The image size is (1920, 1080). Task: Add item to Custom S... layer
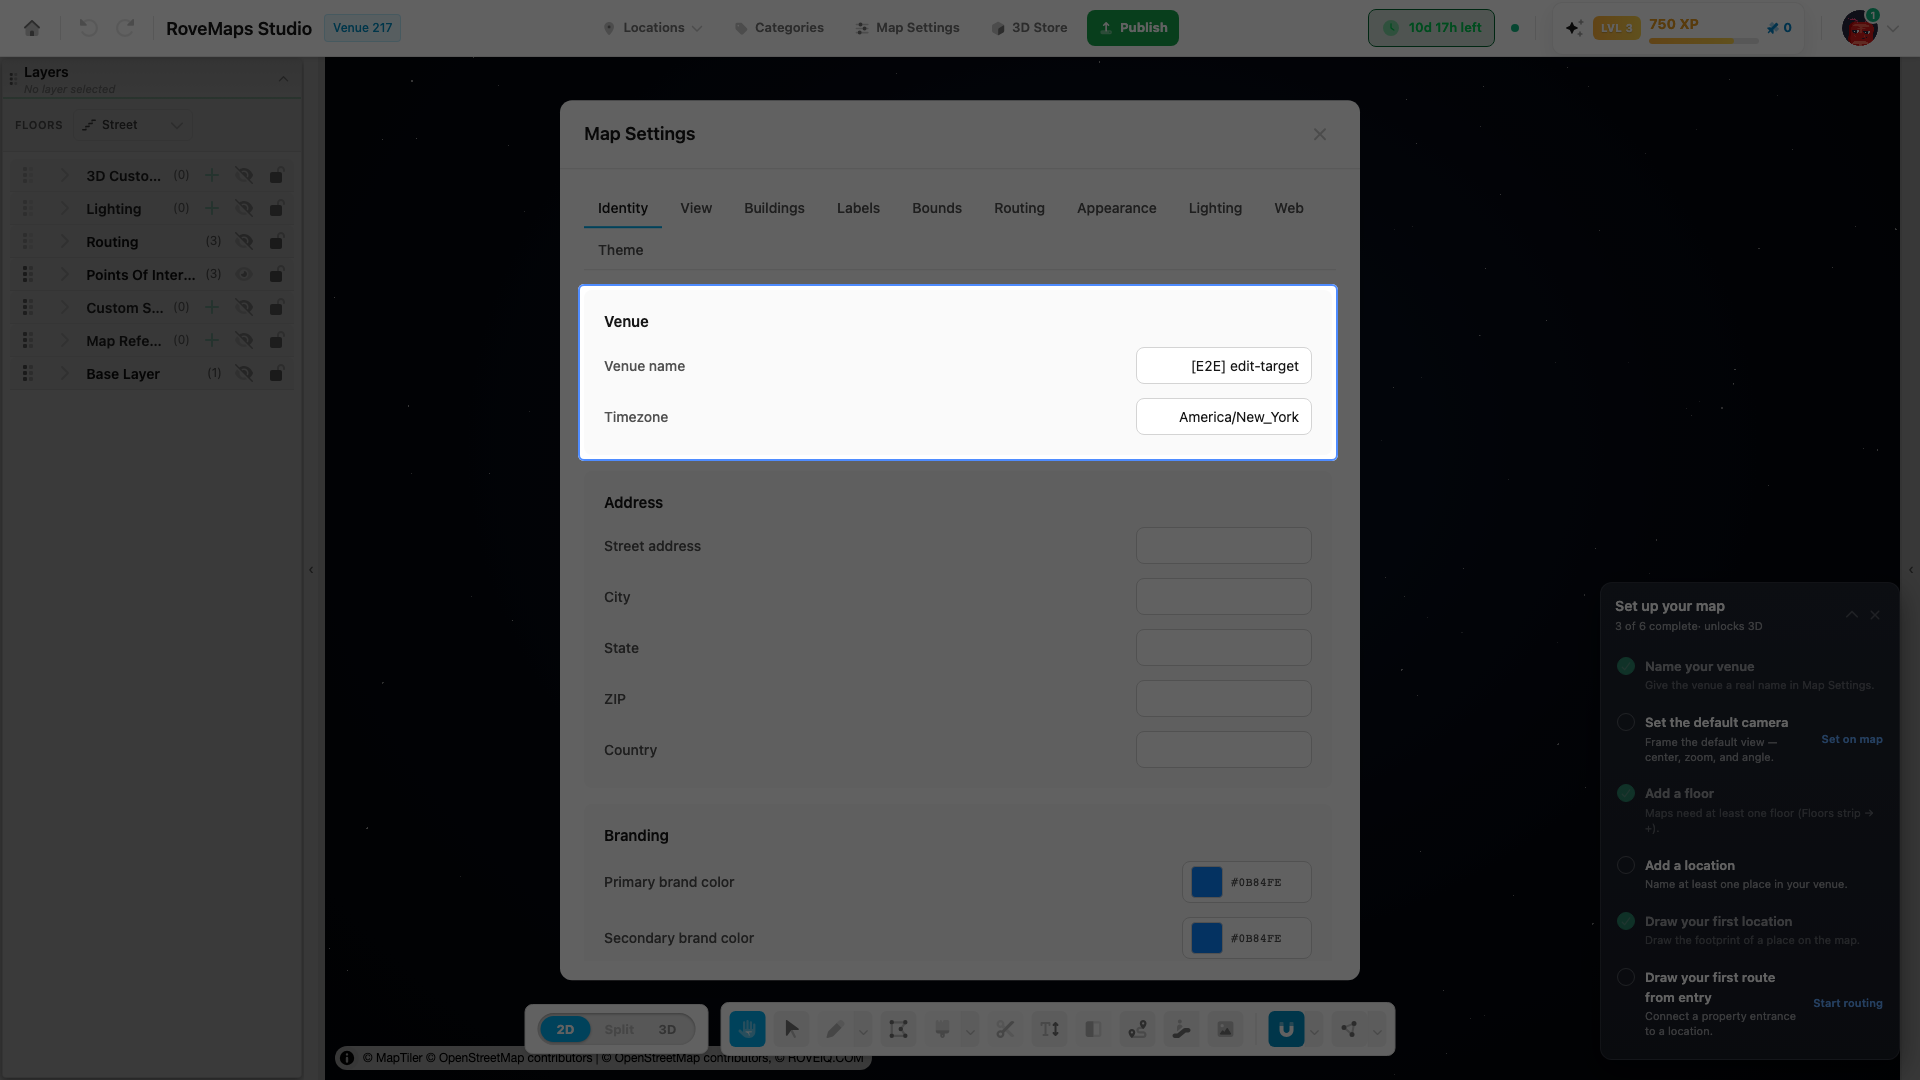(x=212, y=307)
